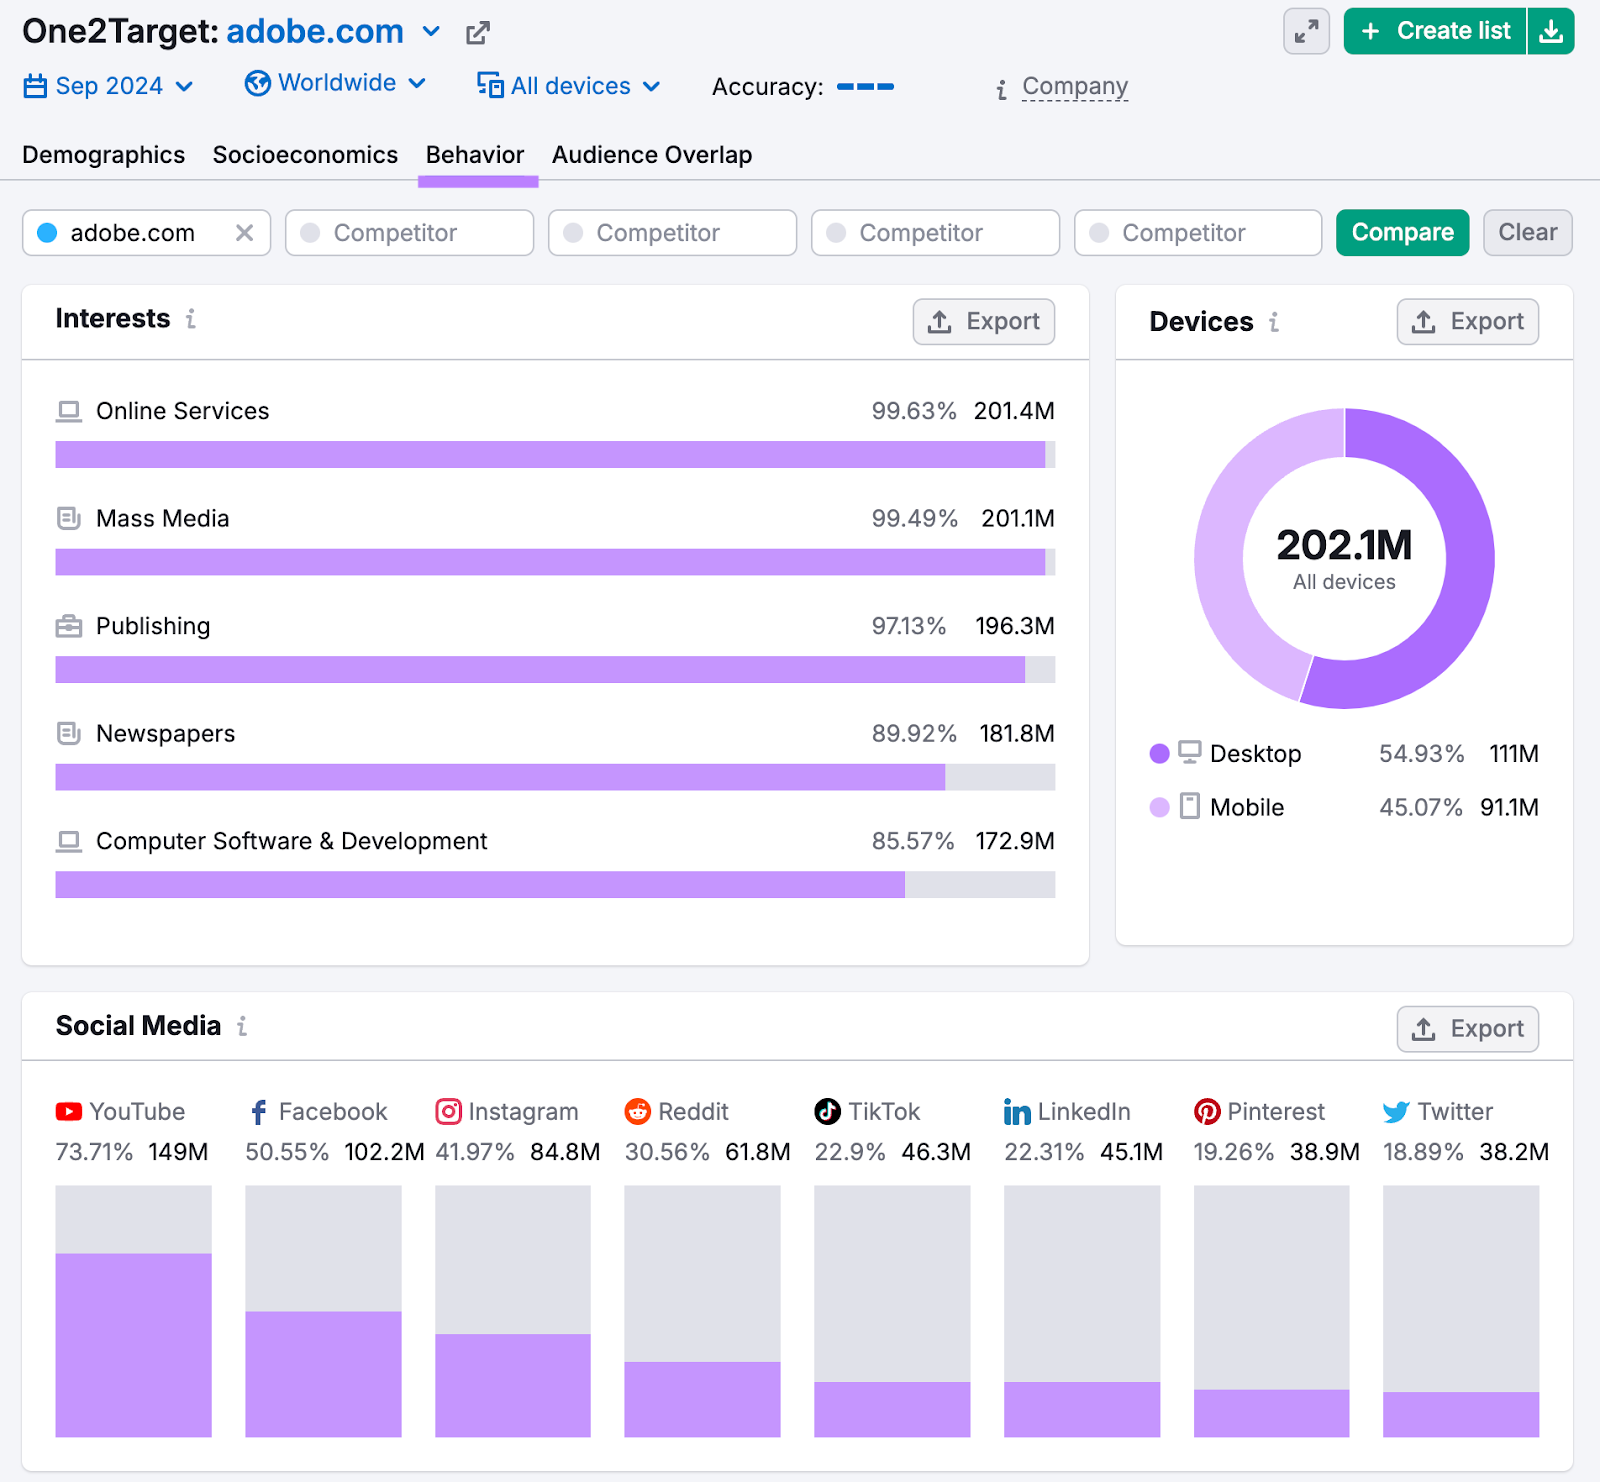1600x1482 pixels.
Task: Click the Pinterest logo icon
Action: (1207, 1112)
